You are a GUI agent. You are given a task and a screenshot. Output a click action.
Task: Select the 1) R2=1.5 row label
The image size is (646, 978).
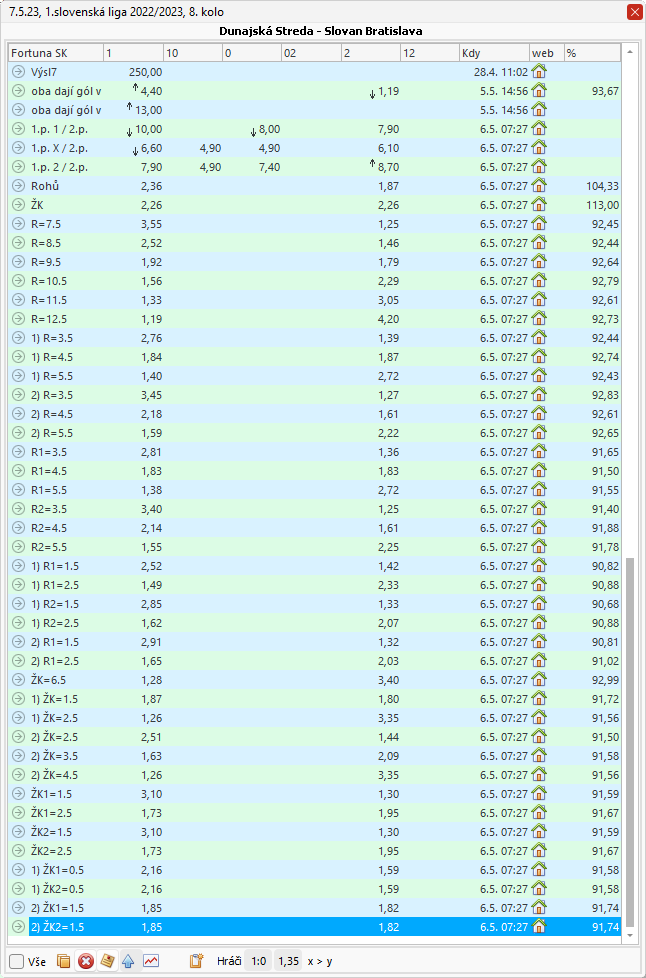pyautogui.click(x=55, y=604)
